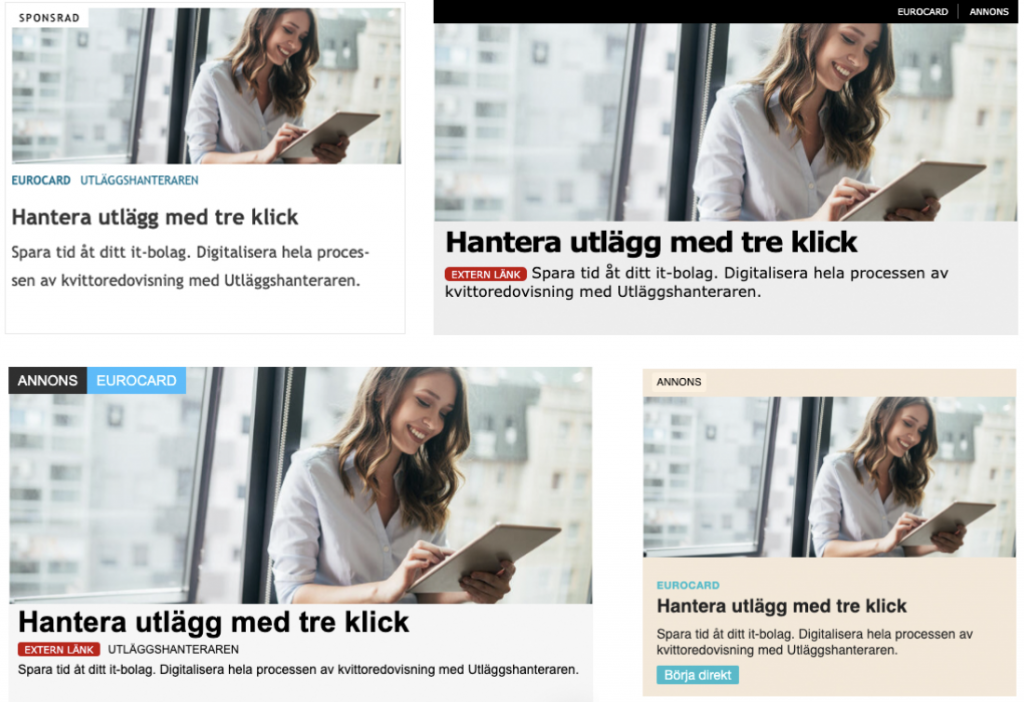The width and height of the screenshot is (1024, 702).
Task: Open the image in the beige ad
Action: (x=829, y=477)
